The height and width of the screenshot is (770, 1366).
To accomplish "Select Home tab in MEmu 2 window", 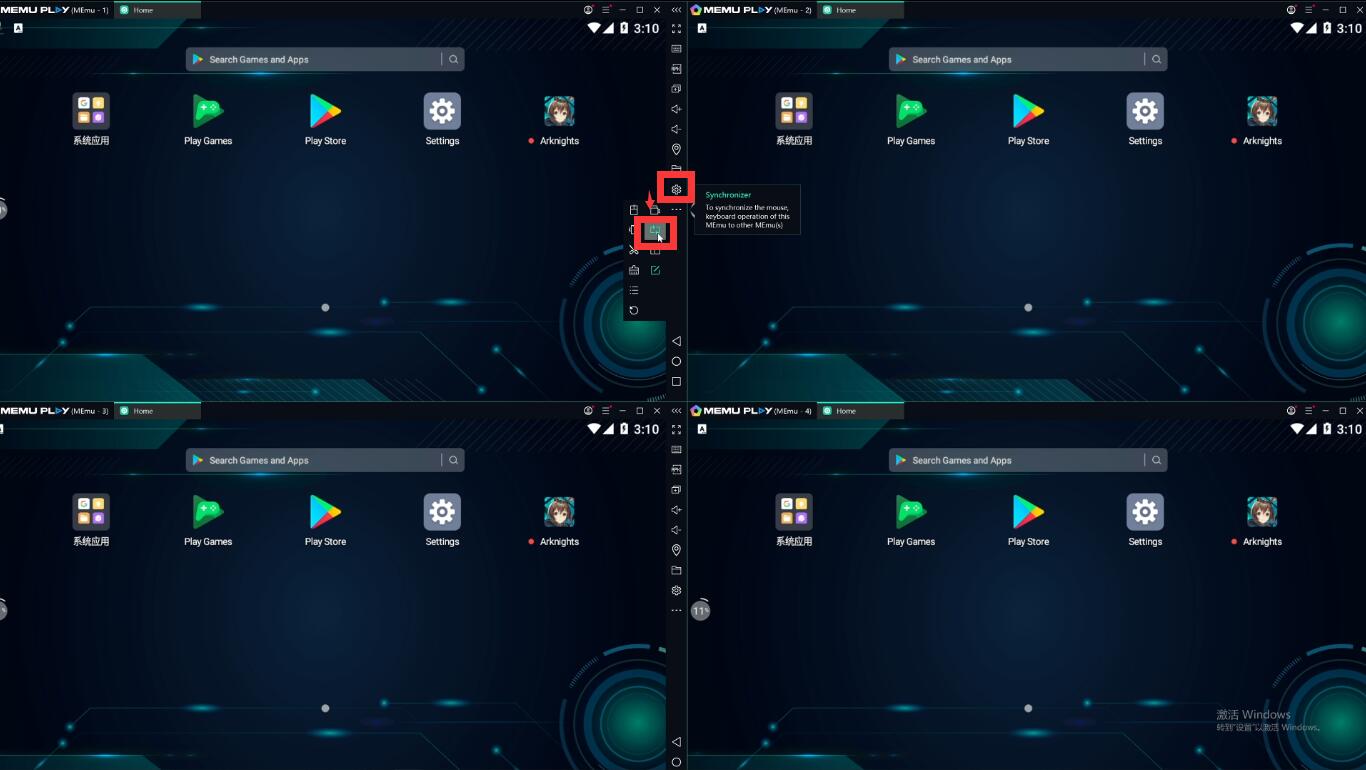I will [x=845, y=10].
